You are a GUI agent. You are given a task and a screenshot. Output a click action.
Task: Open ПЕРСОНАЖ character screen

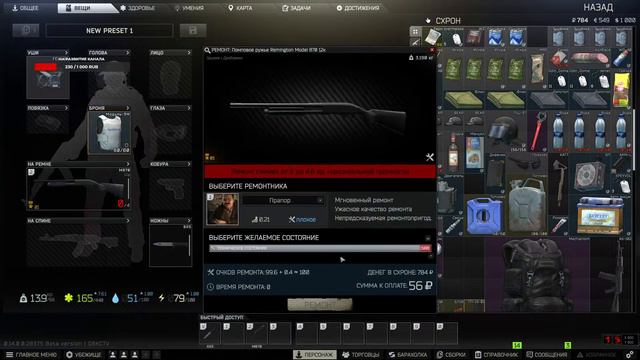(x=315, y=355)
